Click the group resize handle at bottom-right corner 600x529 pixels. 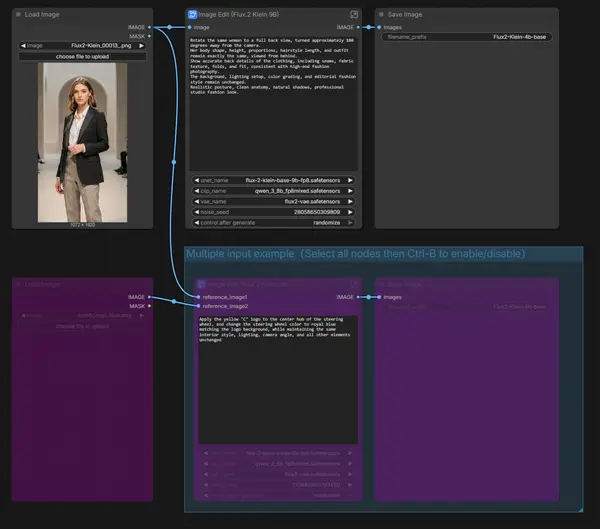[x=580, y=509]
